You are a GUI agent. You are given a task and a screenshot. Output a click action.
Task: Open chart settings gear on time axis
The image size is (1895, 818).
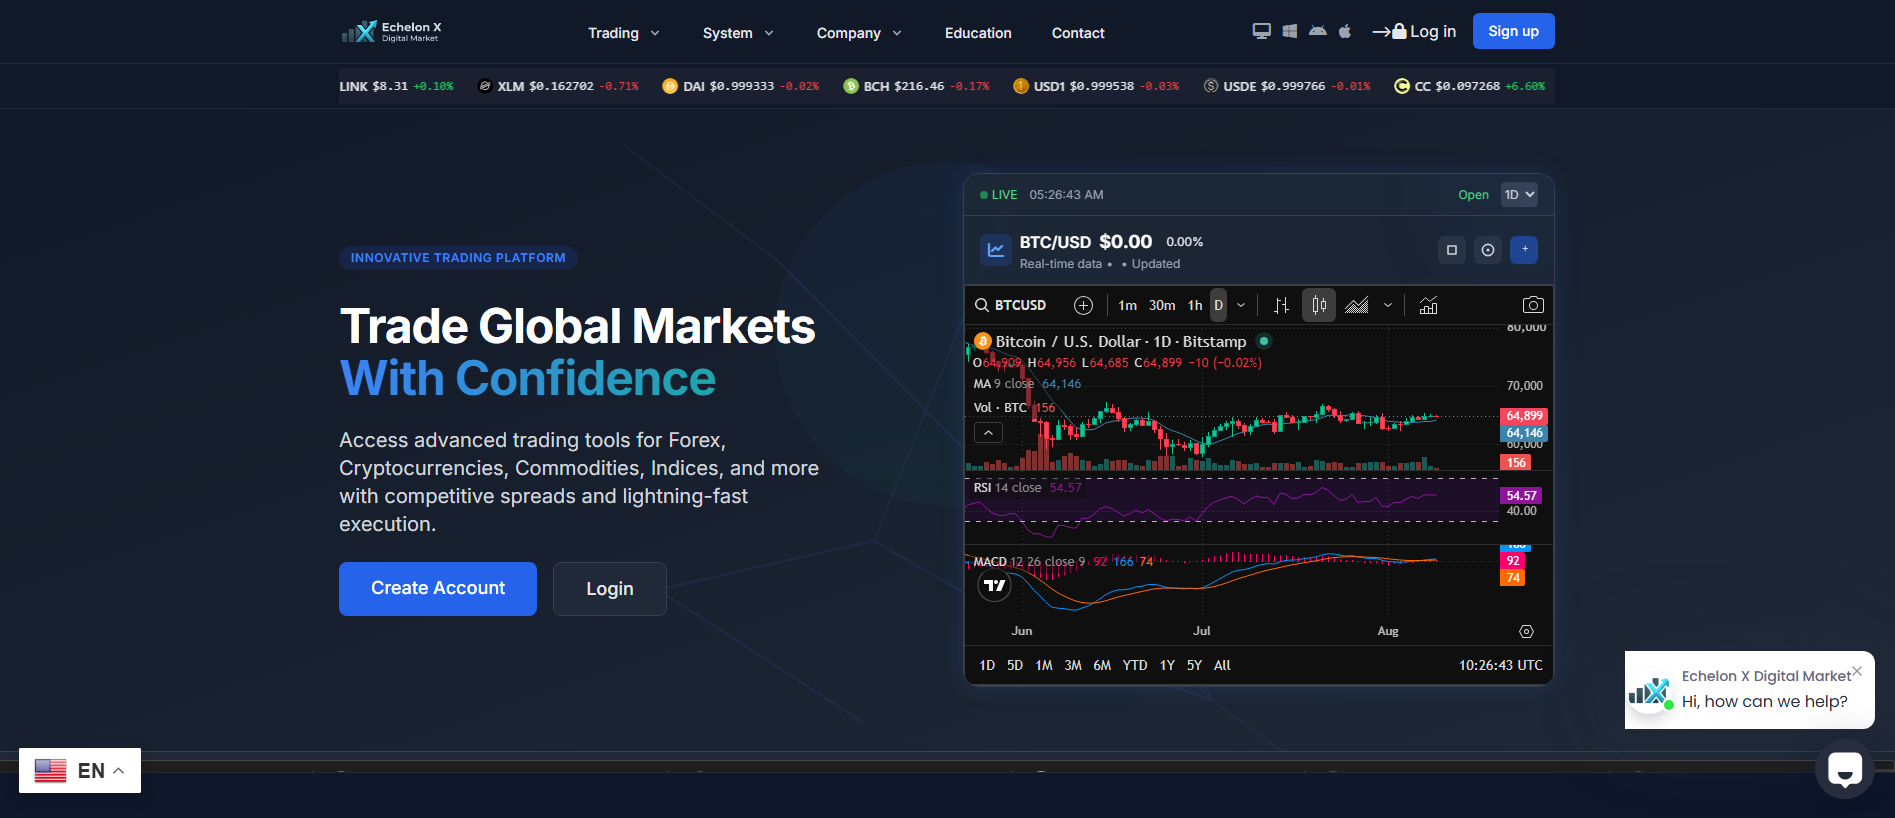[1526, 631]
